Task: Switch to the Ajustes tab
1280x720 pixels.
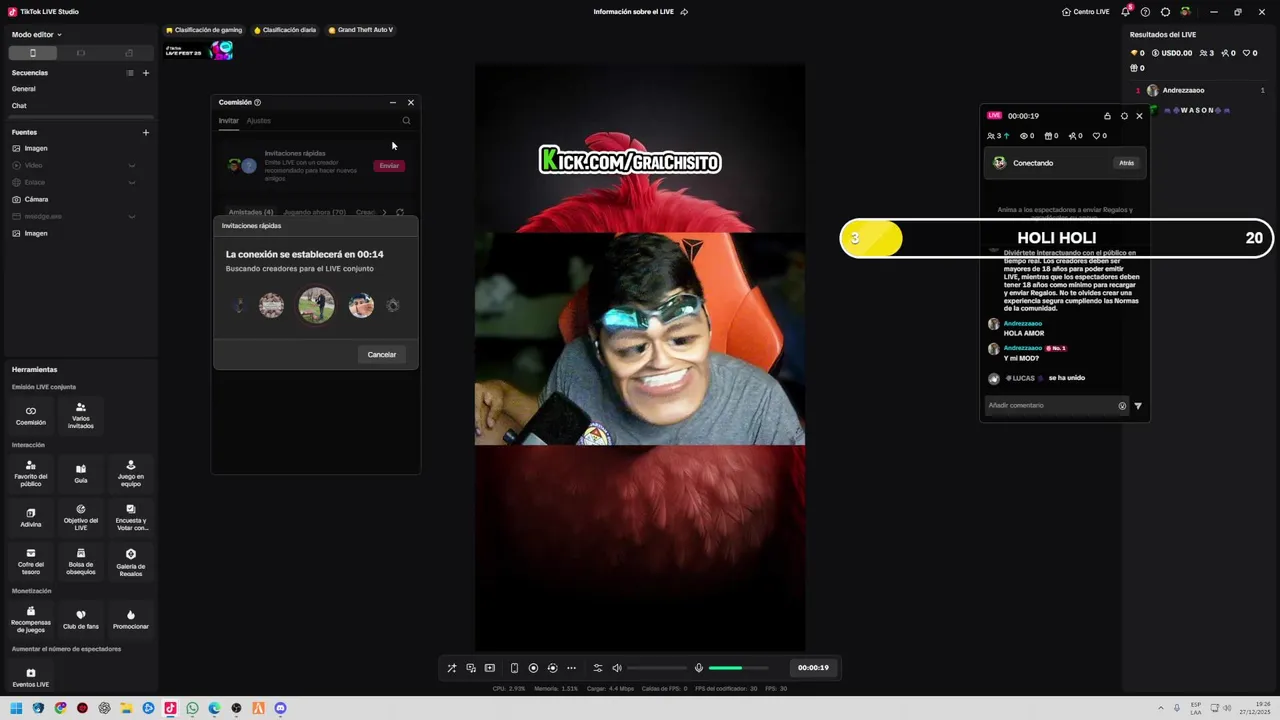Action: click(x=258, y=121)
